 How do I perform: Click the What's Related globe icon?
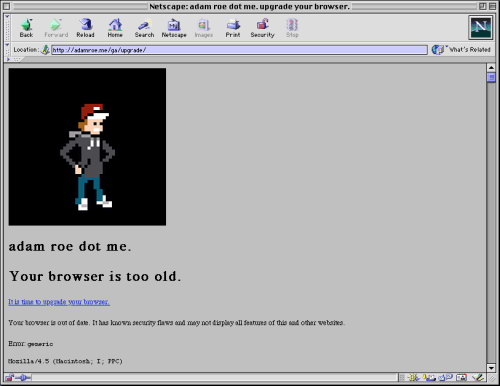click(x=437, y=50)
